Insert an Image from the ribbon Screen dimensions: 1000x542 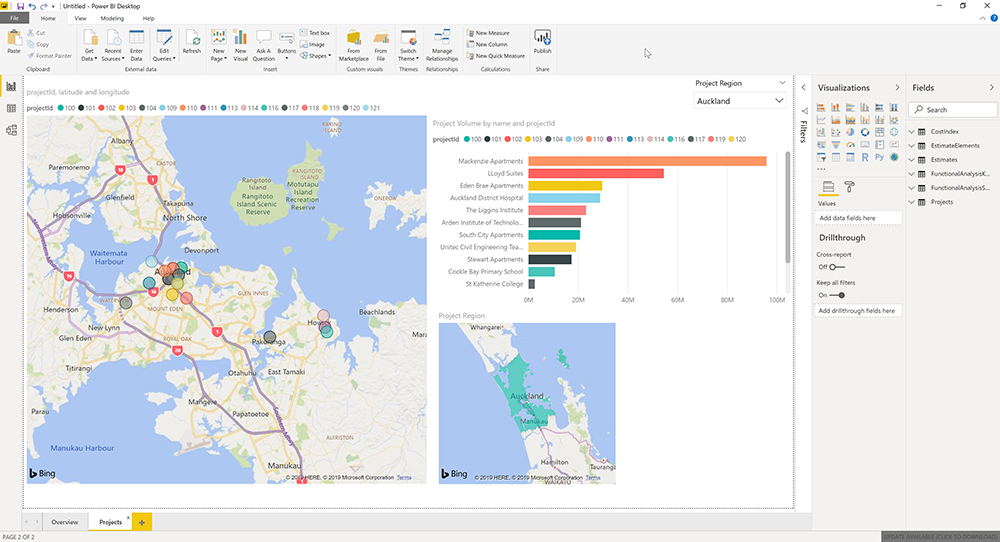313,45
